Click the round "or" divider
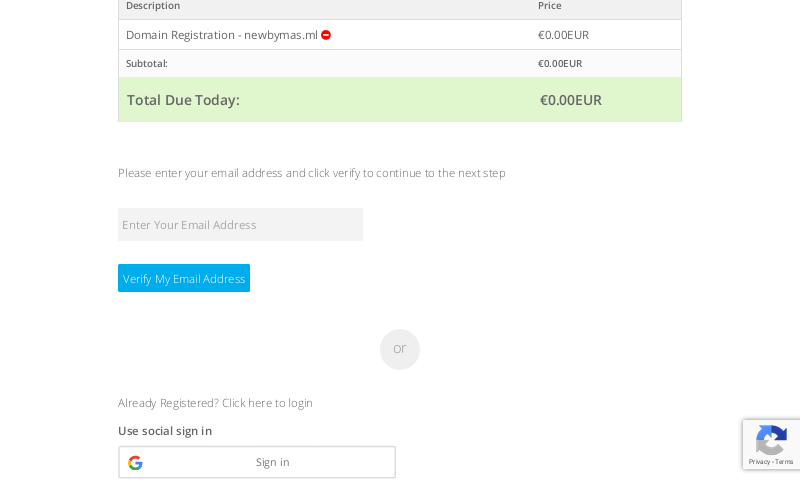Screen dimensions: 800x480 pos(400,349)
